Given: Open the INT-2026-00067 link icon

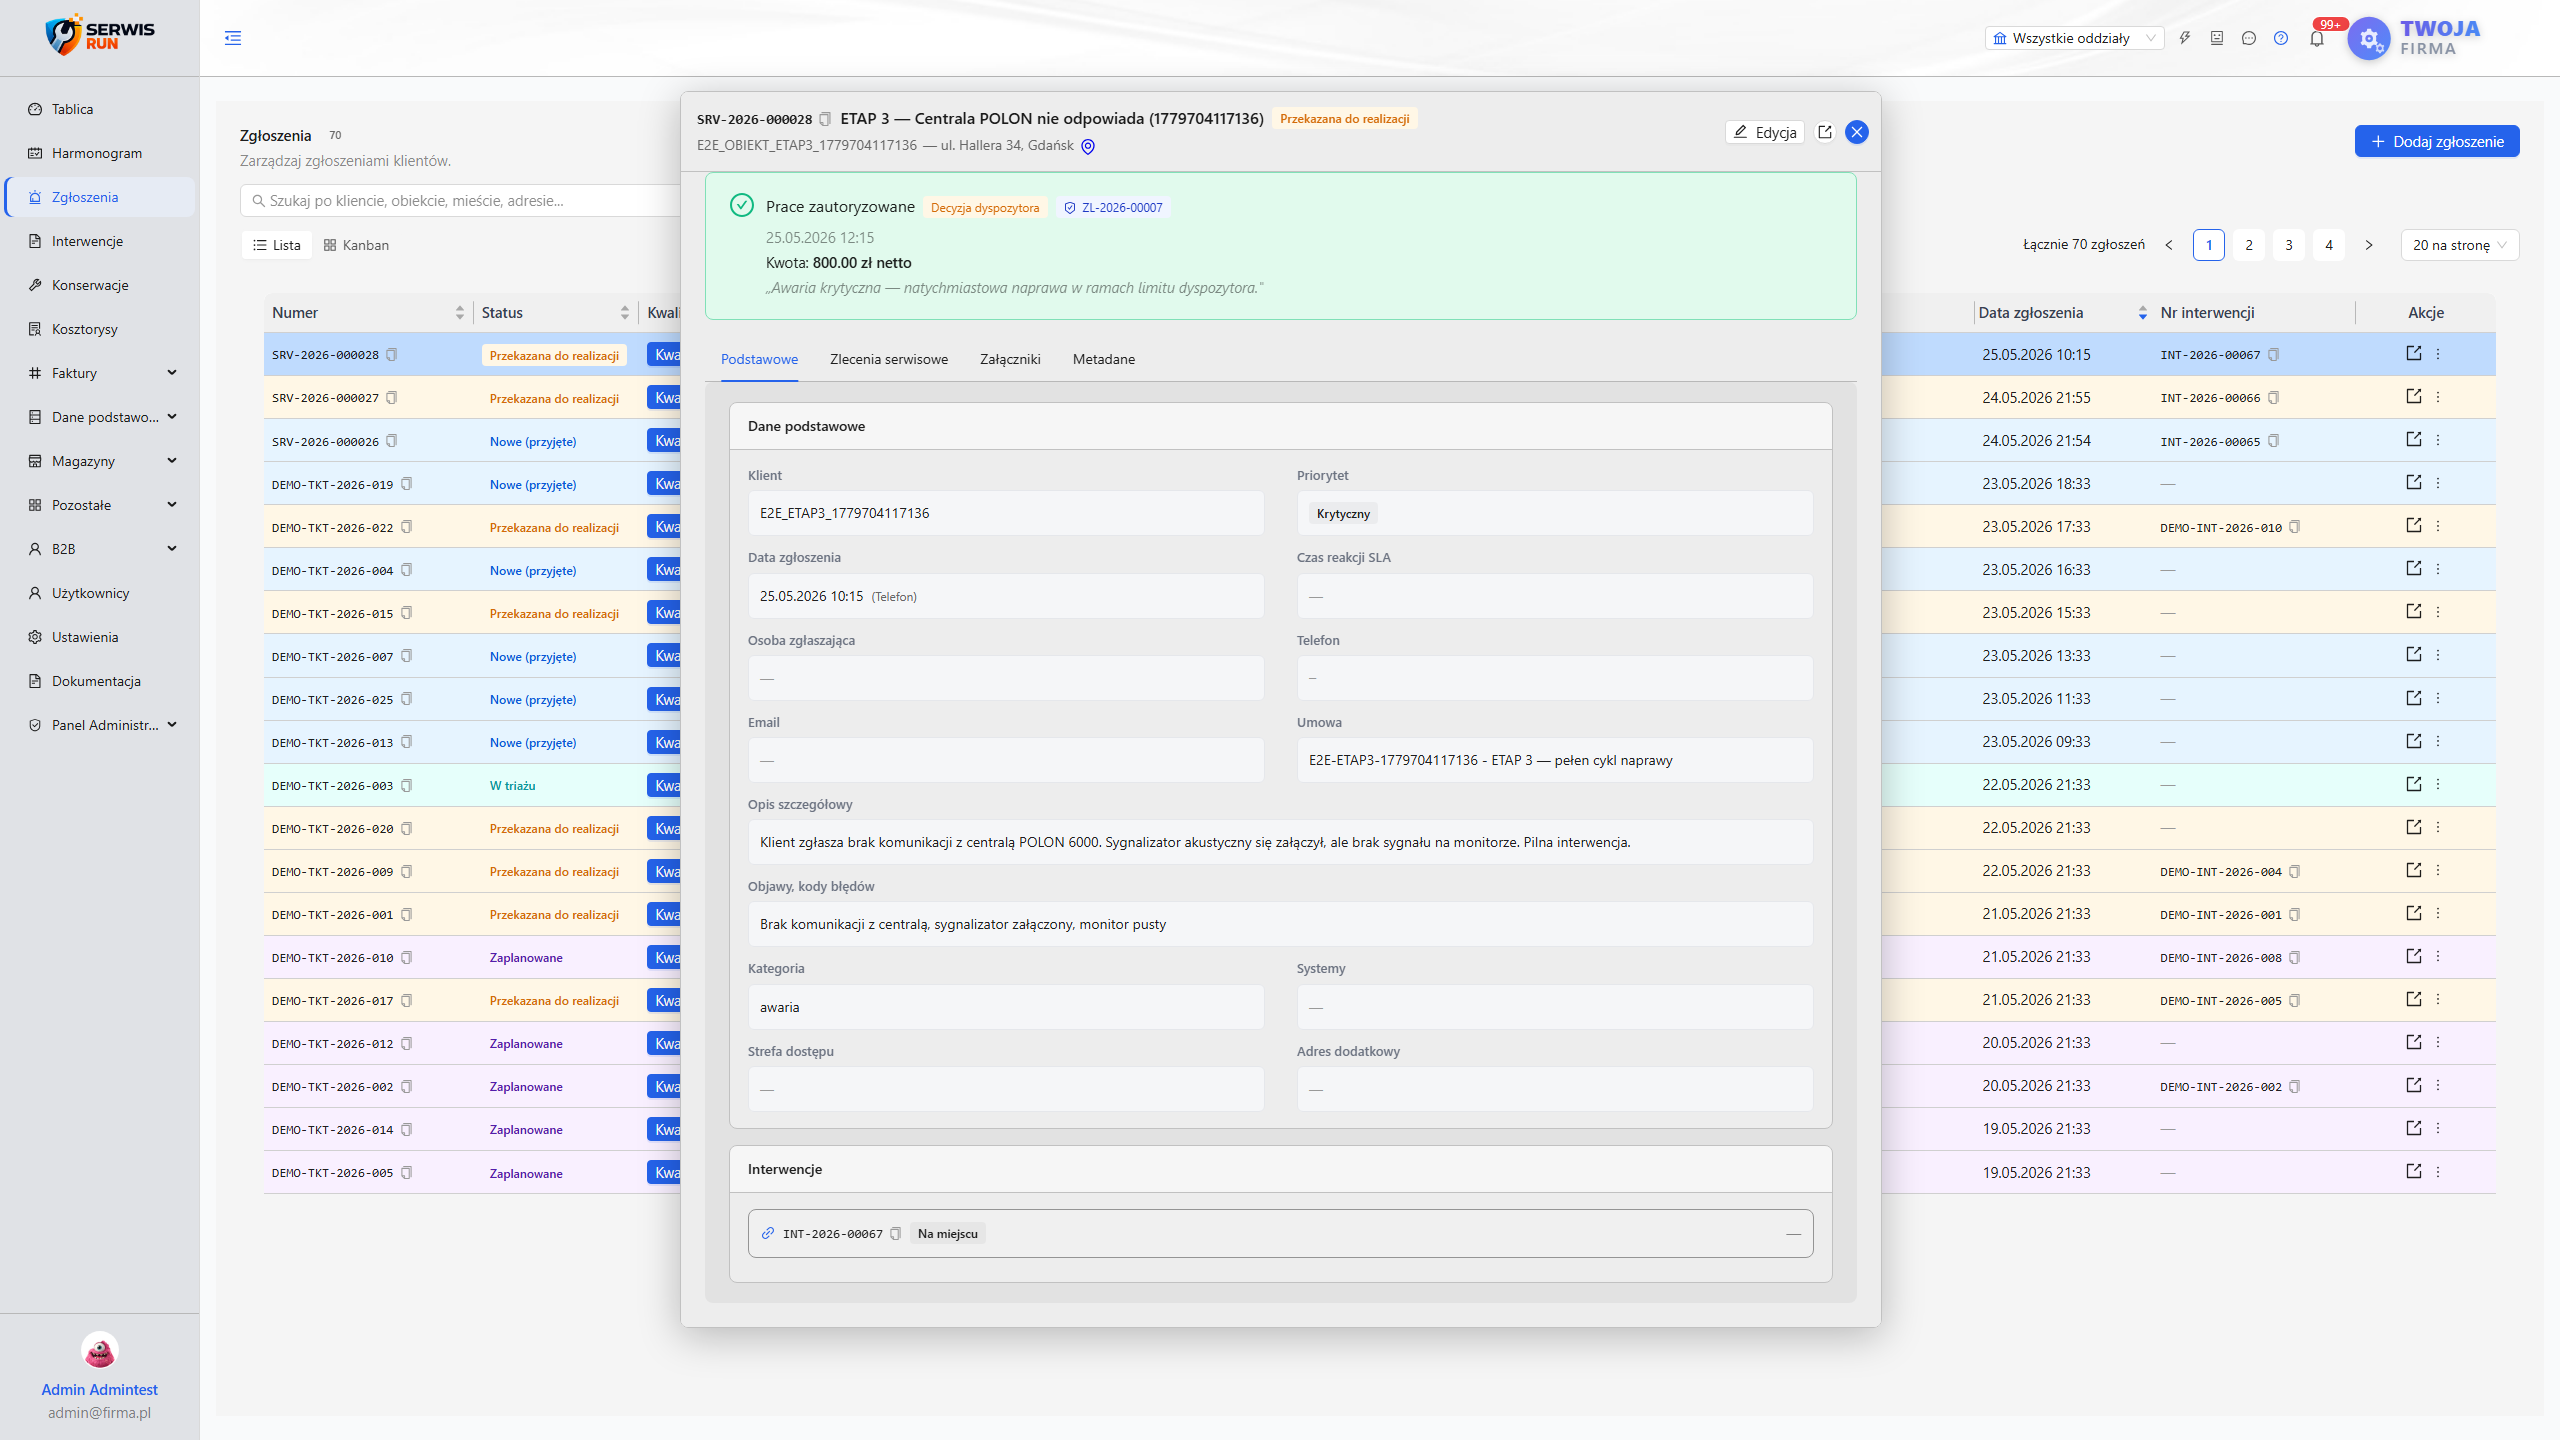Looking at the screenshot, I should click(768, 1234).
